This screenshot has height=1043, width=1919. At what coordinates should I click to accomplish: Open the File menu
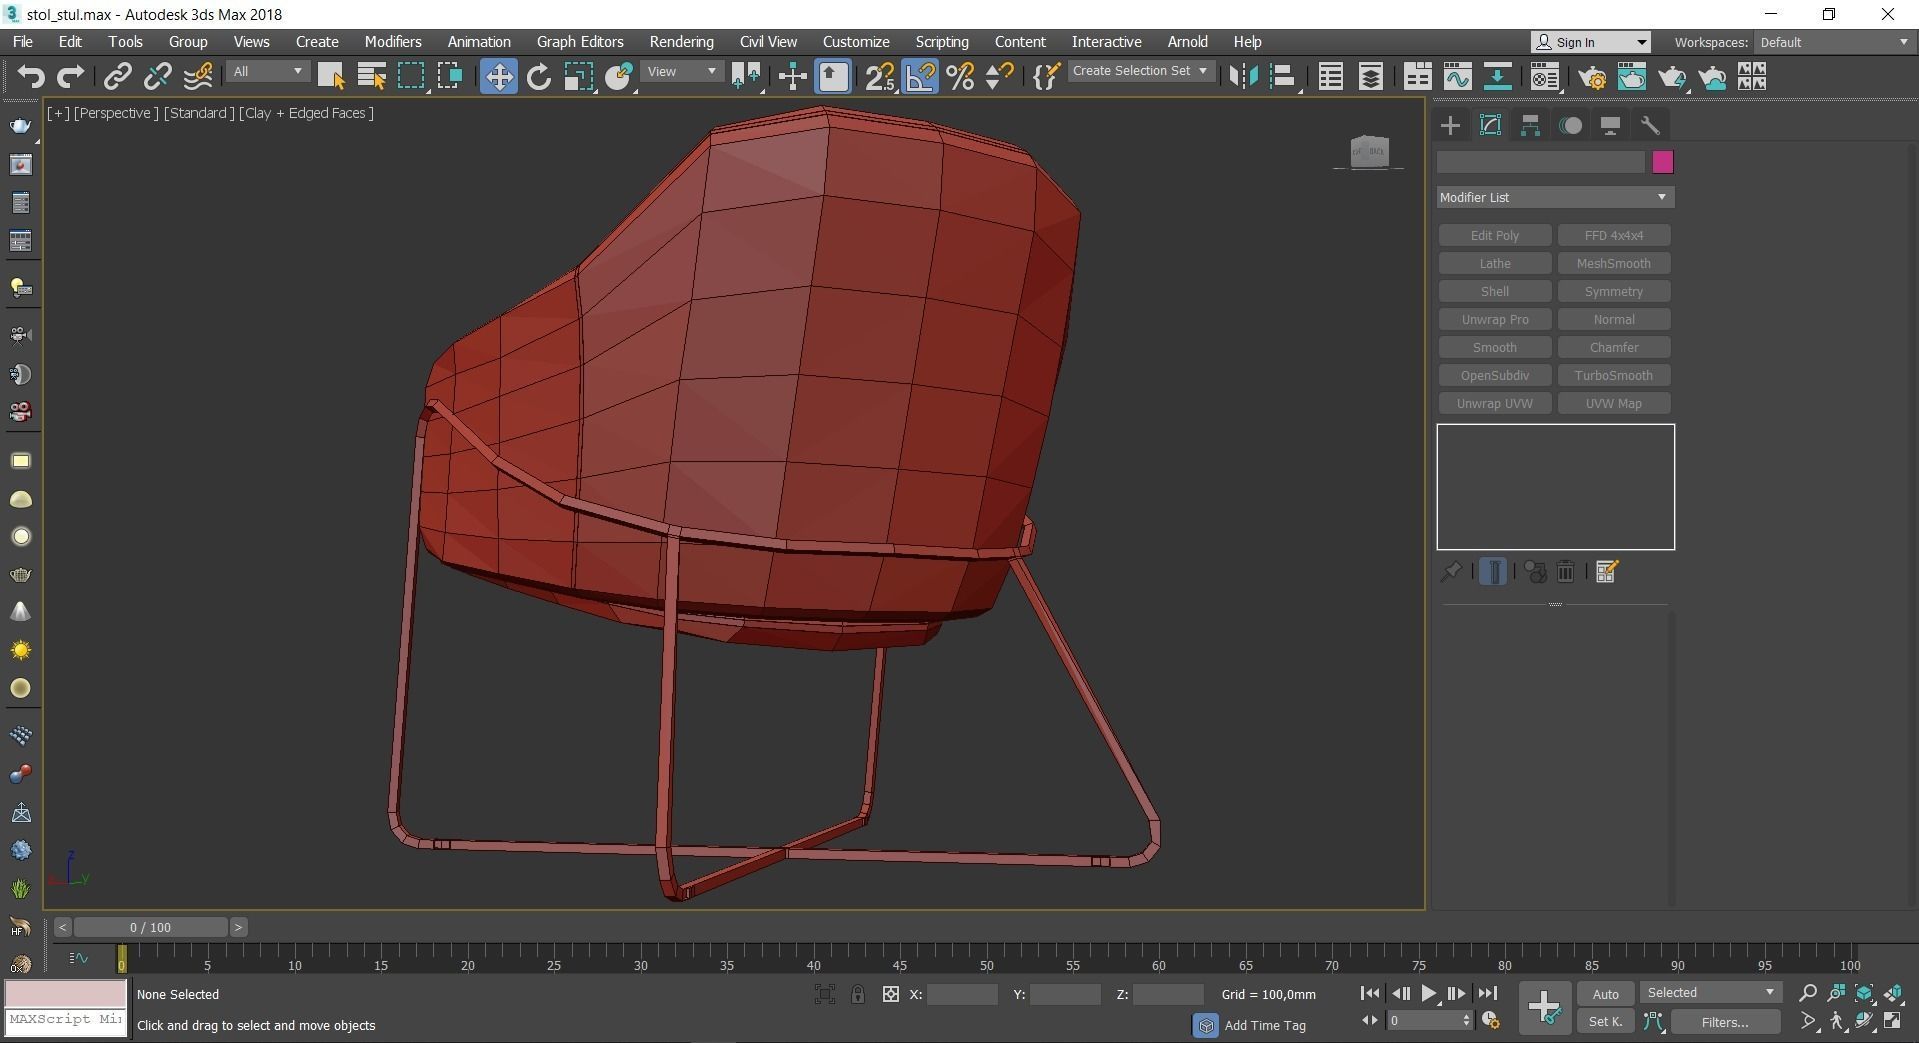tap(22, 42)
